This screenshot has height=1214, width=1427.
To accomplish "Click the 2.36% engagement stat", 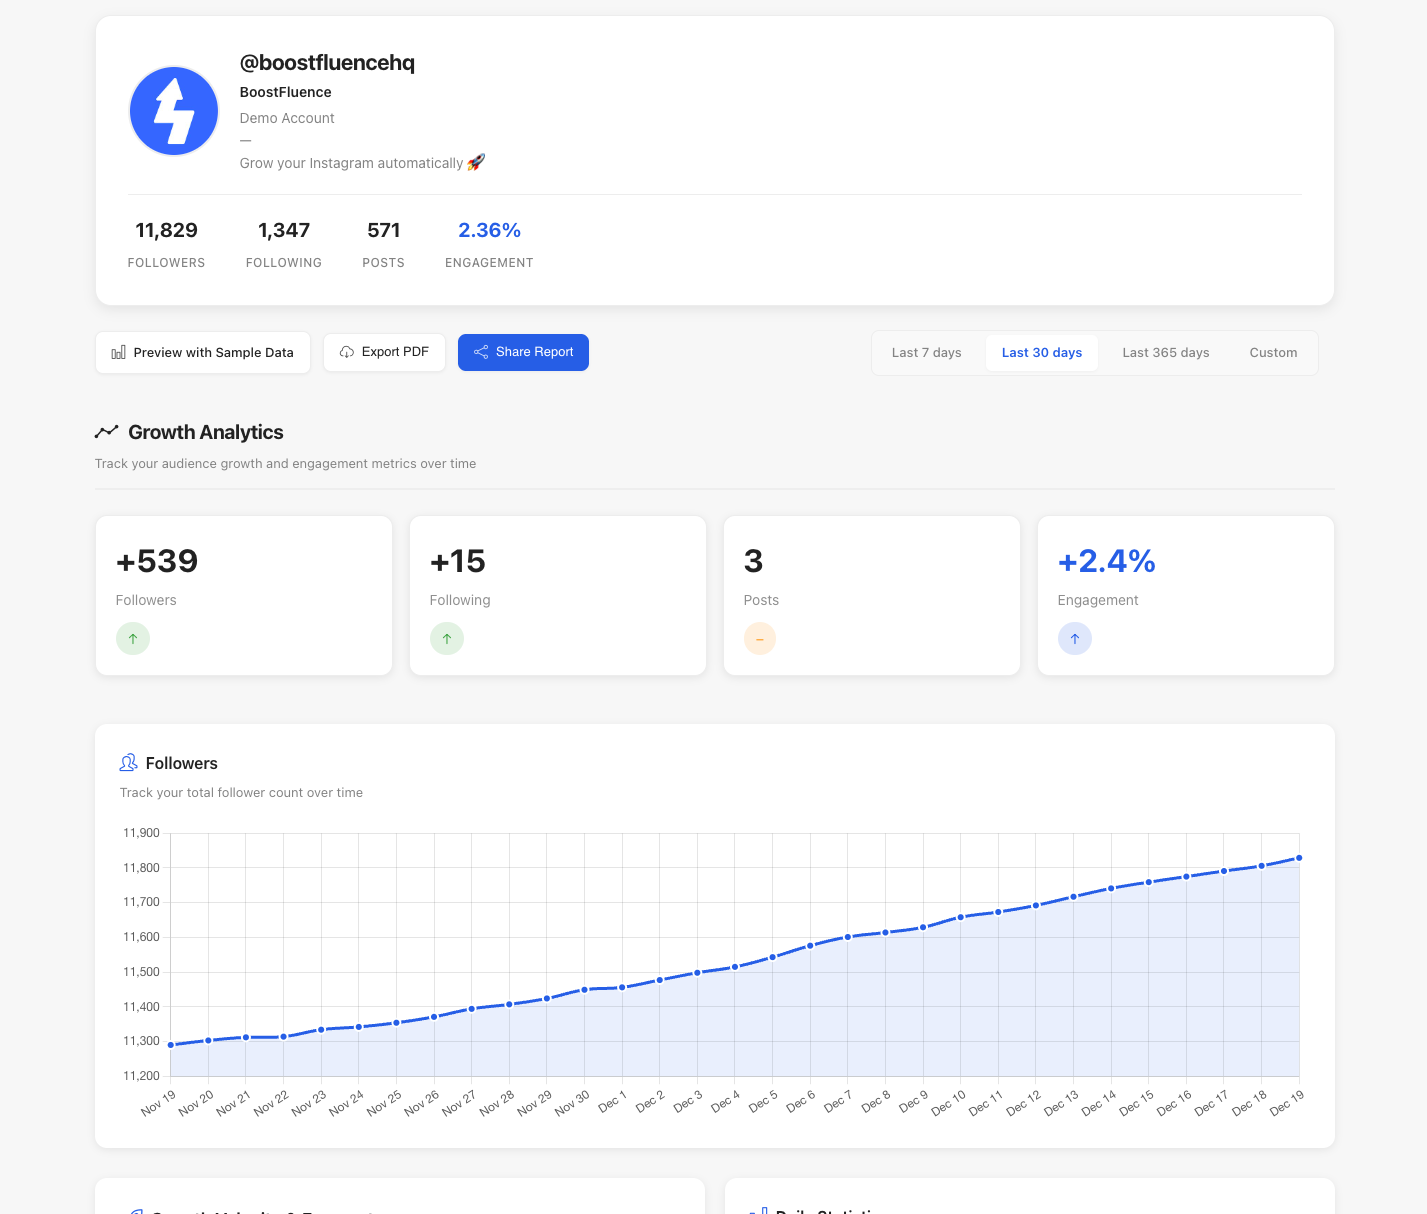I will [489, 230].
